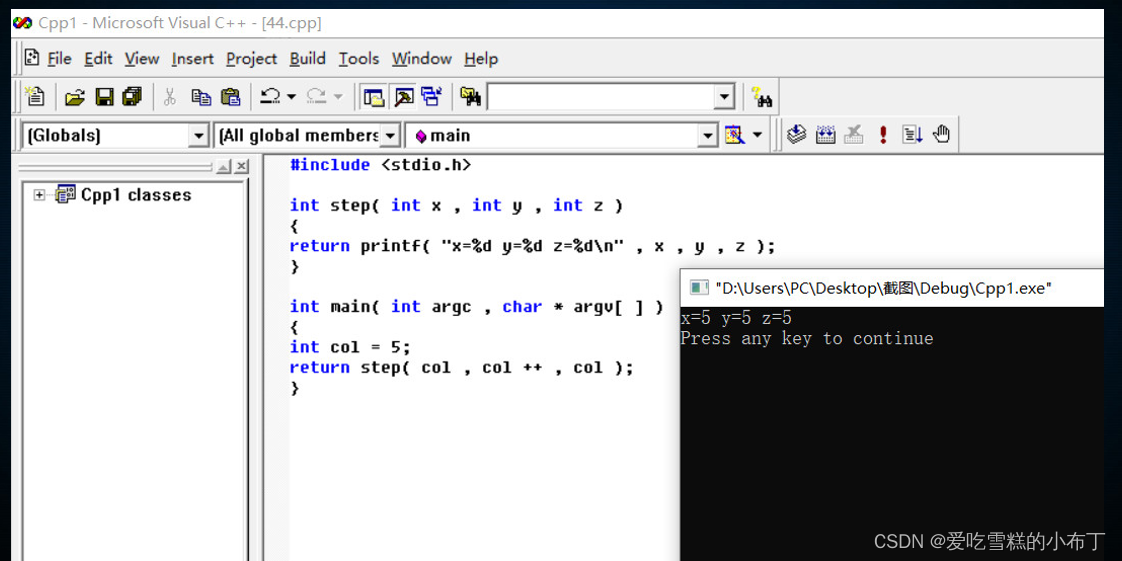Click the 'int step' function declaration line
Image resolution: width=1122 pixels, height=561 pixels.
point(457,205)
